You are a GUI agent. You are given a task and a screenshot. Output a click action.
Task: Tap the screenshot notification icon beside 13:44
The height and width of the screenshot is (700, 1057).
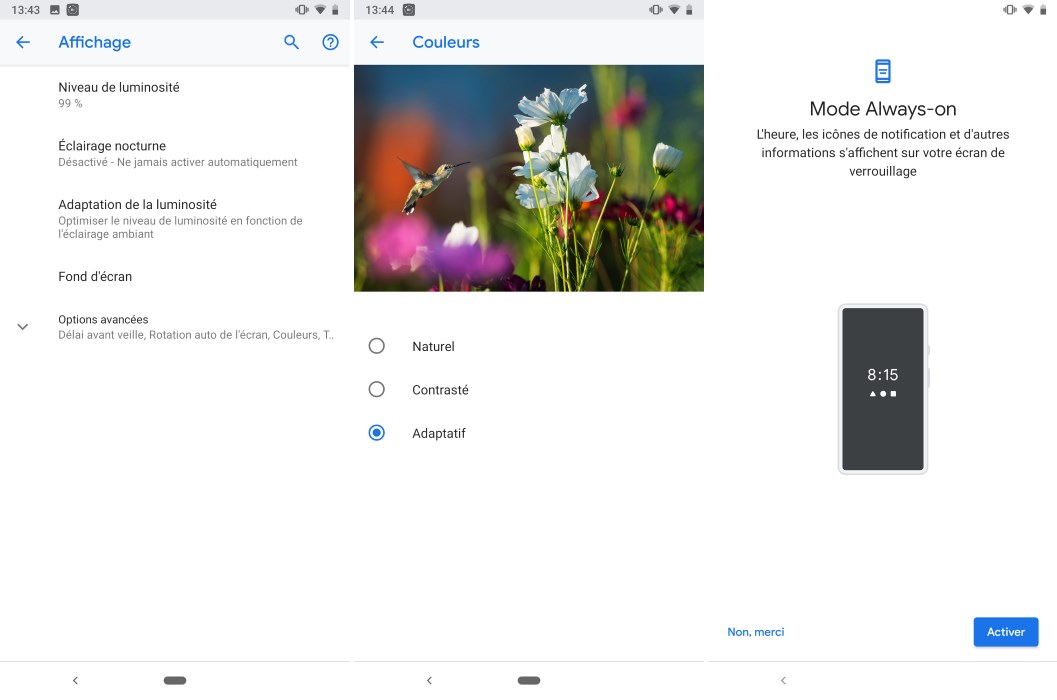[x=409, y=10]
